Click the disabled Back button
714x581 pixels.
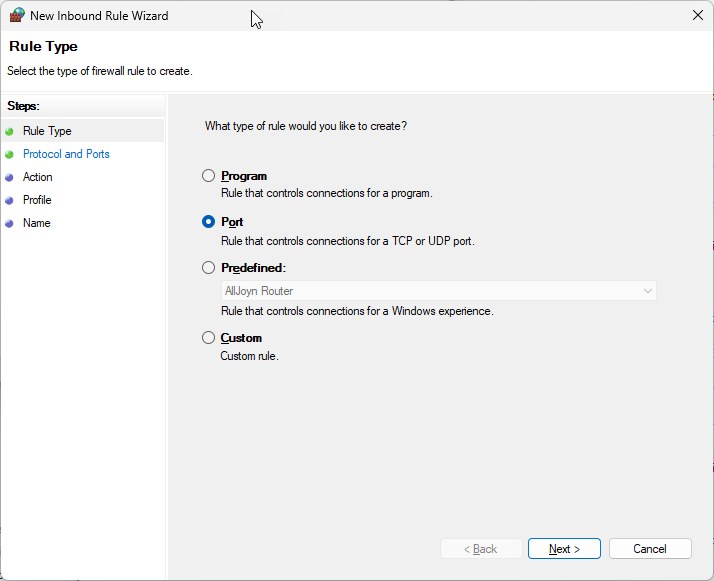(481, 549)
